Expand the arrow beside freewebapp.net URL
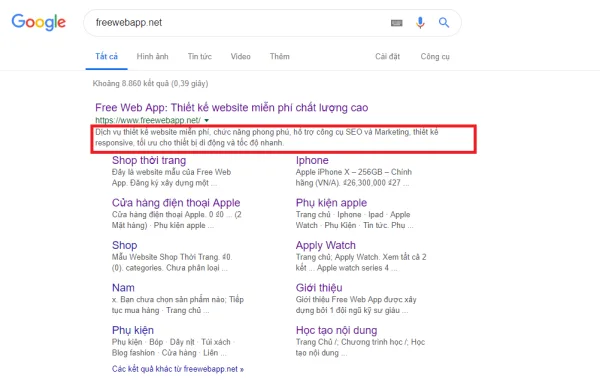 click(x=207, y=120)
